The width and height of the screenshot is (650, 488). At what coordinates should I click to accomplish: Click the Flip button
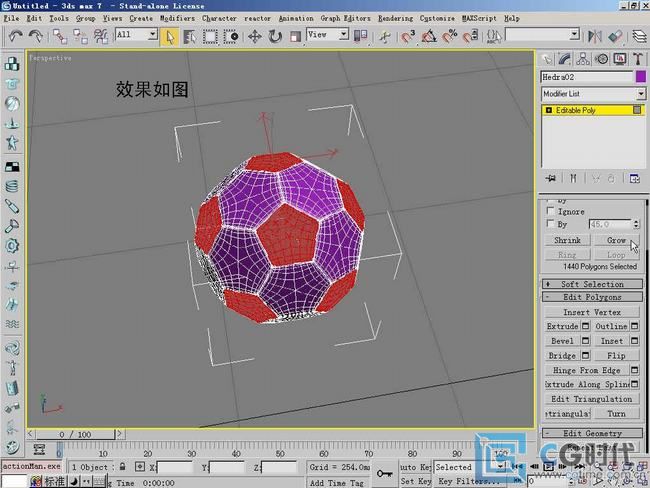[x=616, y=356]
